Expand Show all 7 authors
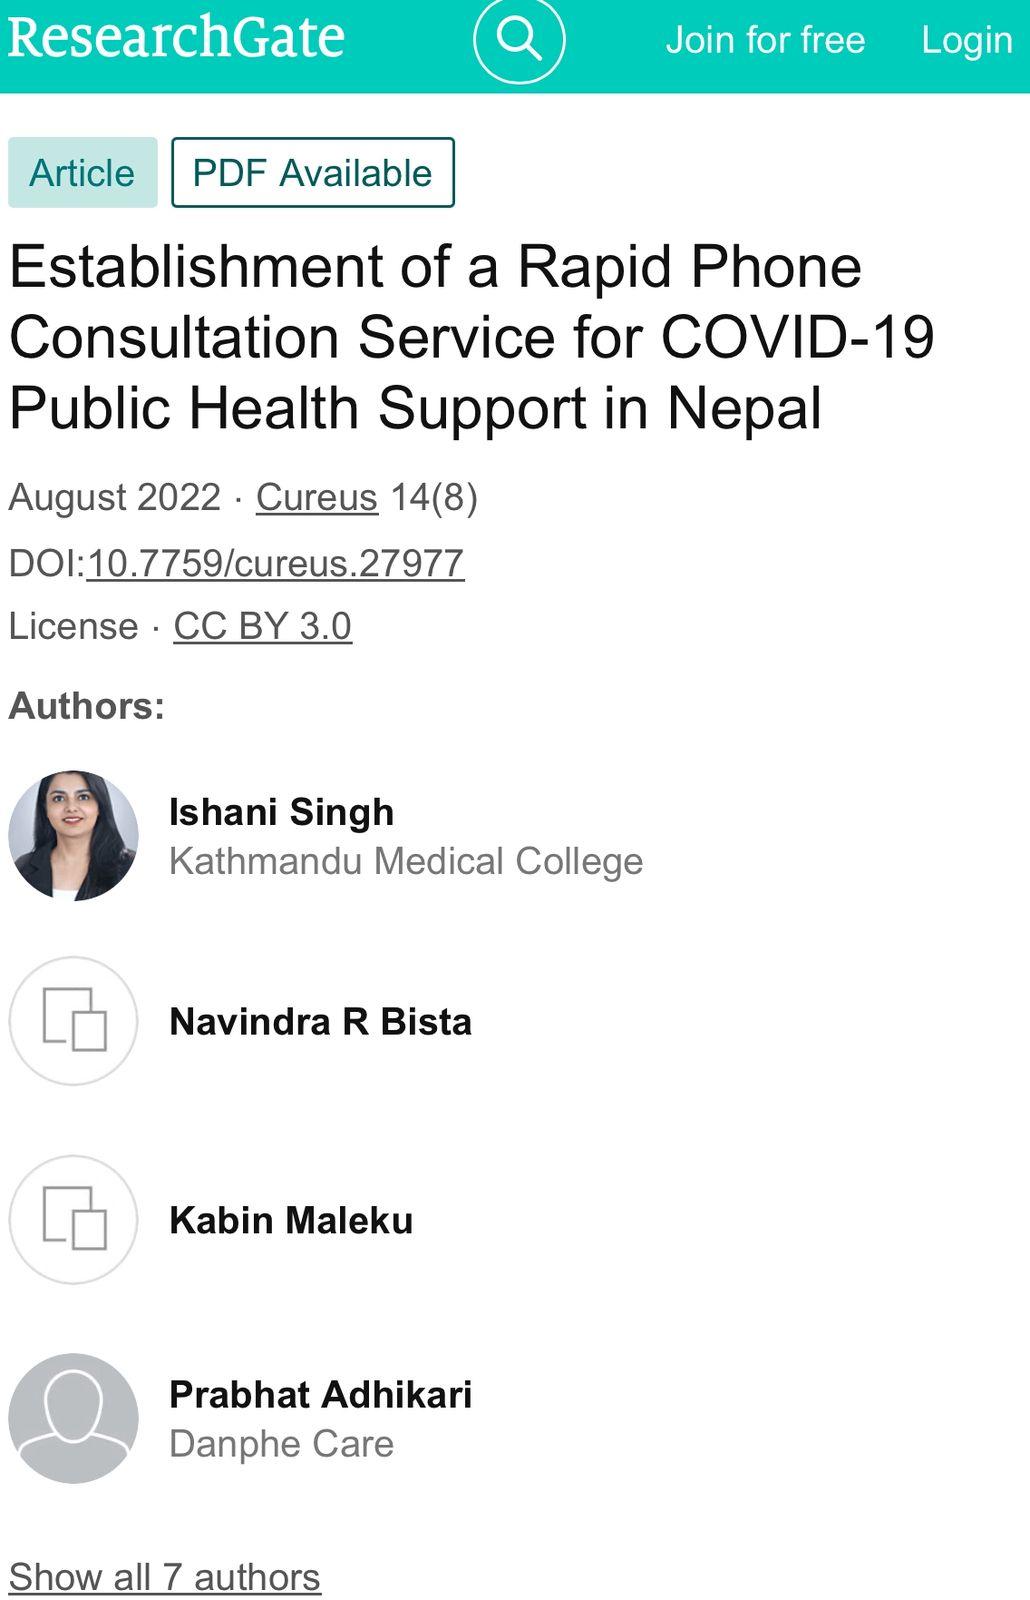The width and height of the screenshot is (1030, 1600). pyautogui.click(x=164, y=1577)
